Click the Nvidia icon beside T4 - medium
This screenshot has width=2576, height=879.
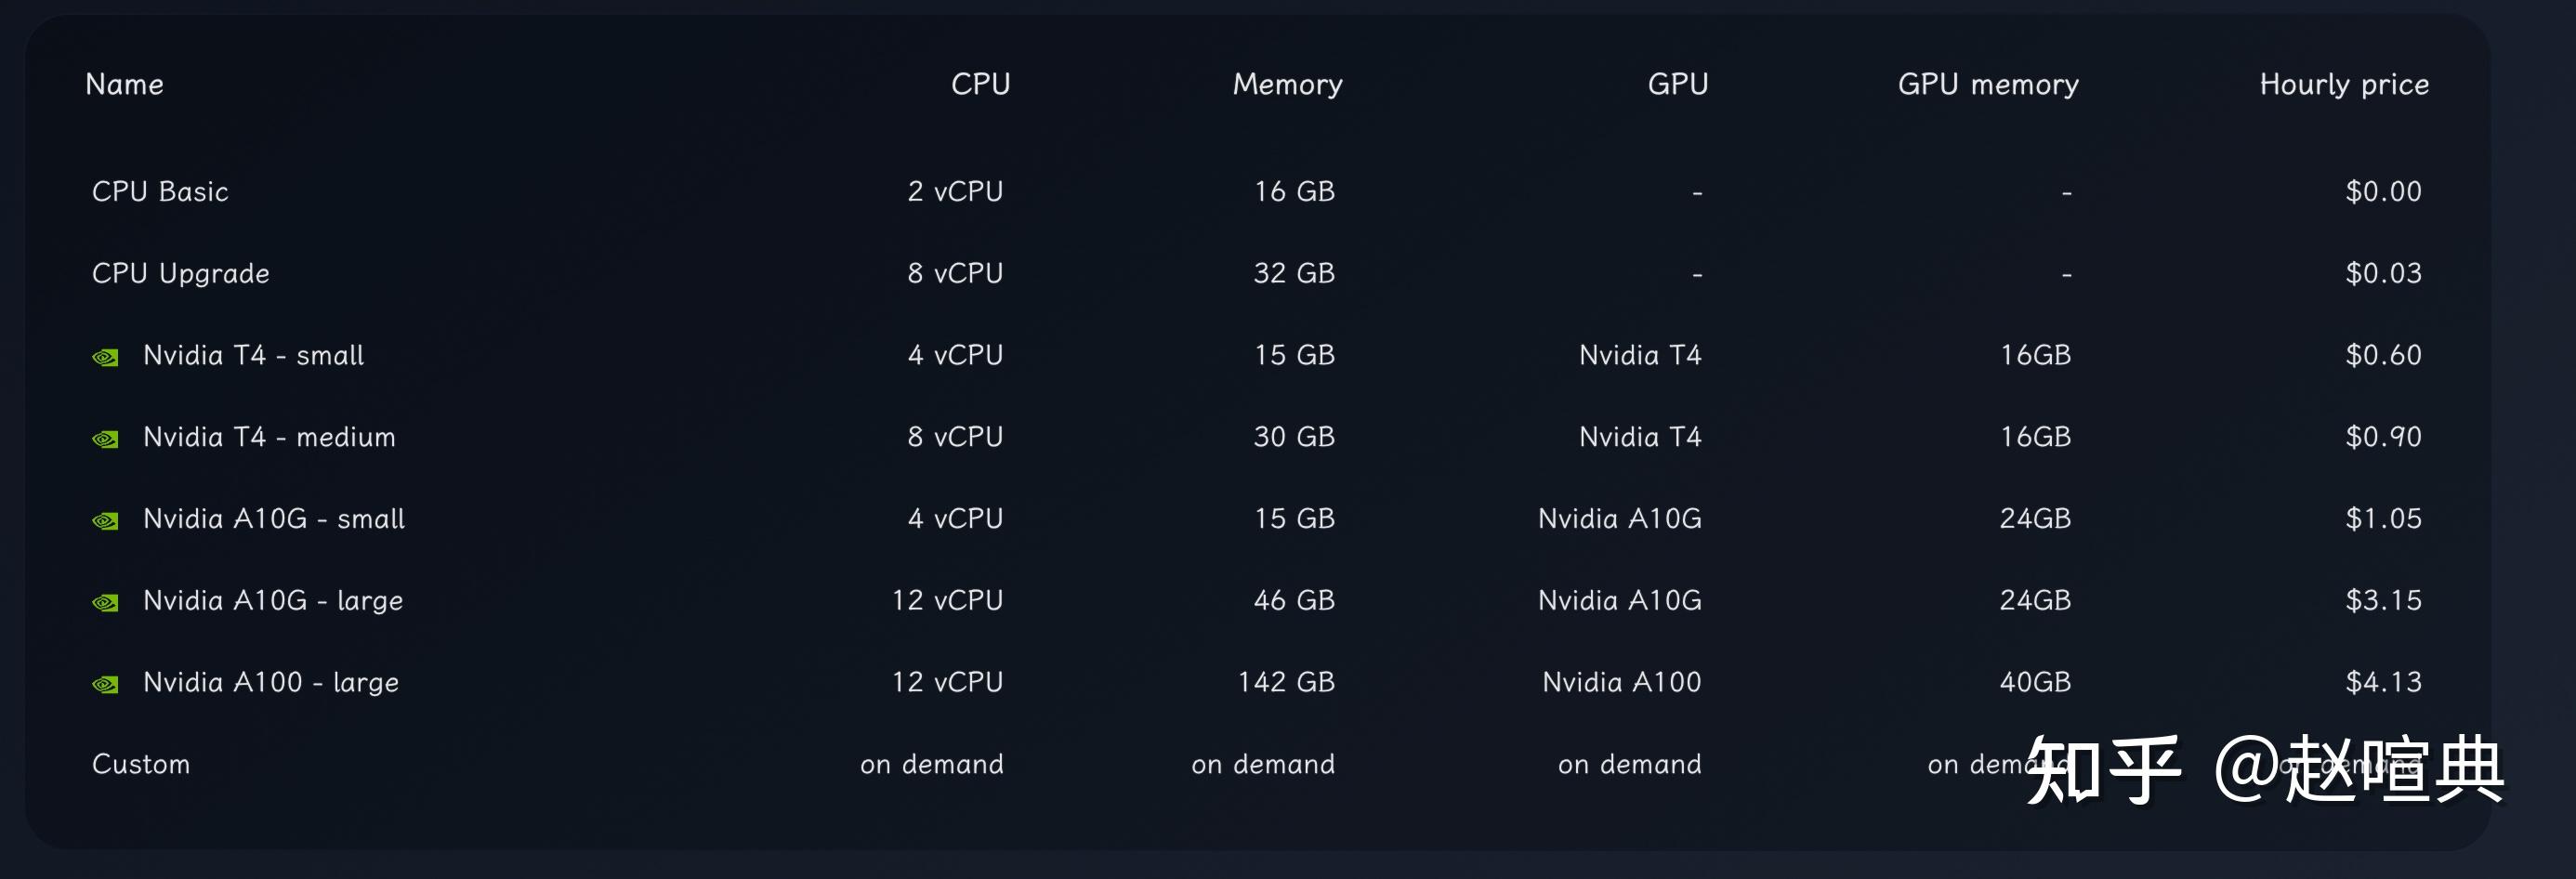click(105, 439)
